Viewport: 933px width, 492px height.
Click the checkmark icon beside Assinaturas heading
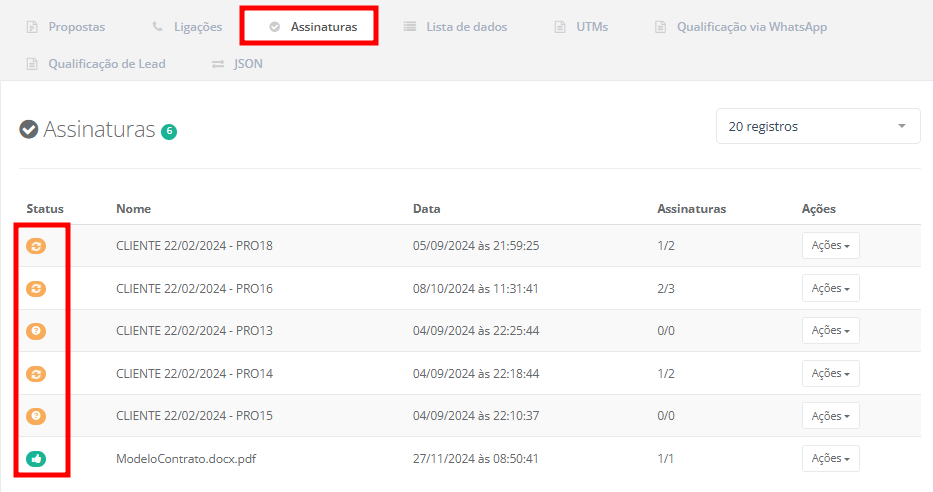[x=29, y=130]
